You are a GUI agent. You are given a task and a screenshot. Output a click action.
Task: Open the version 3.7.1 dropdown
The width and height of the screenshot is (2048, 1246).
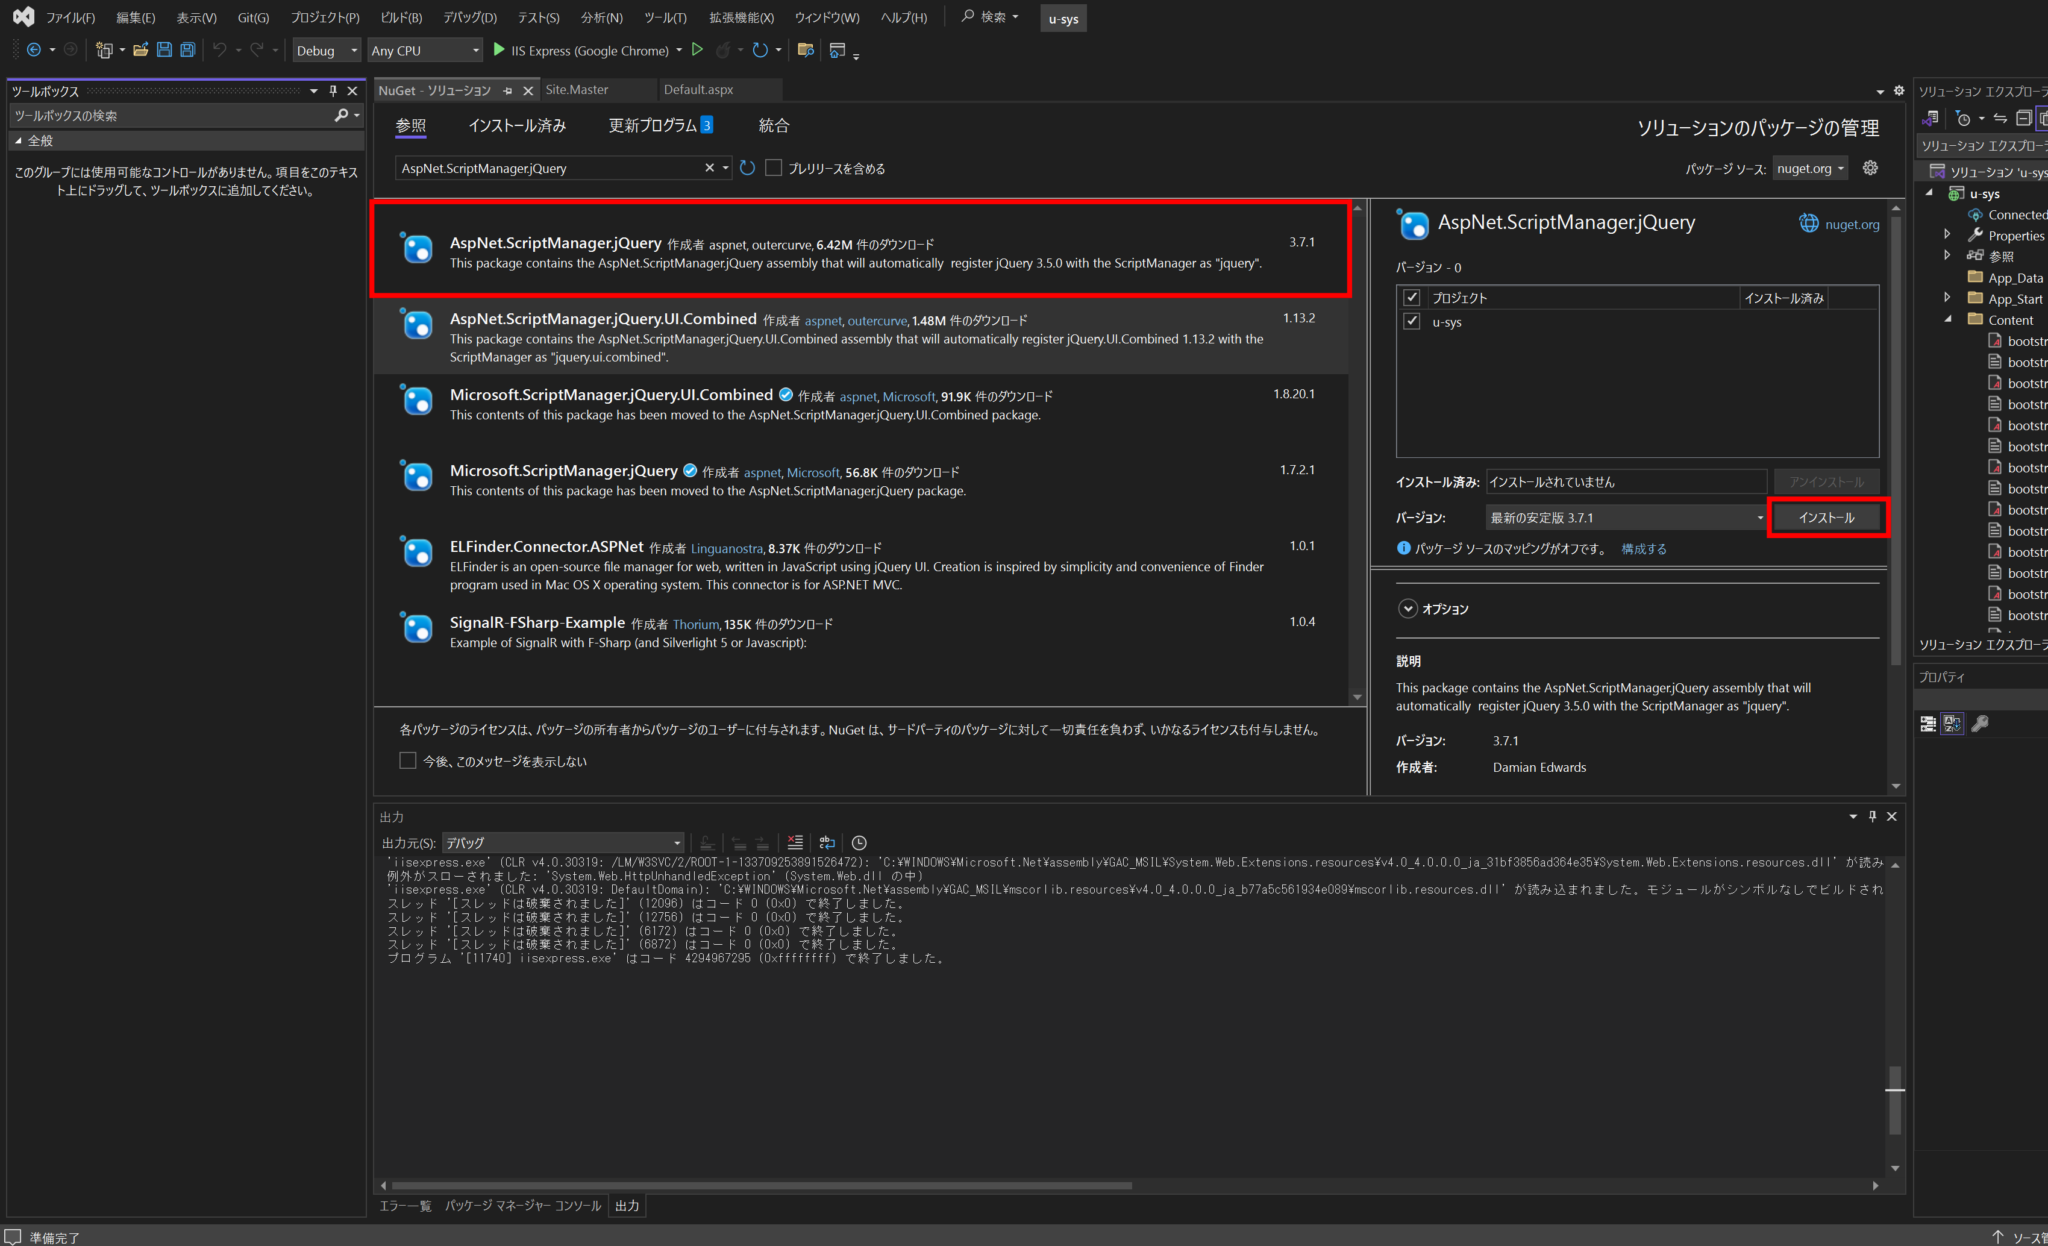pos(1626,518)
